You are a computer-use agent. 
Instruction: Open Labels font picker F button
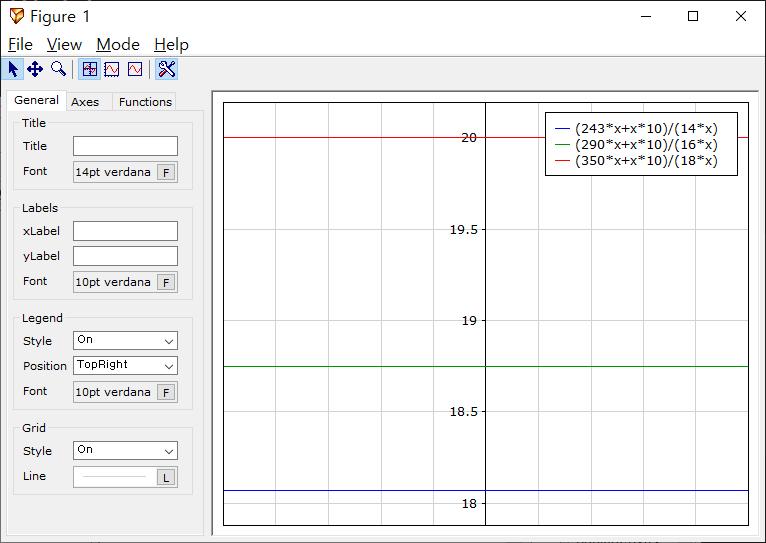[x=166, y=282]
